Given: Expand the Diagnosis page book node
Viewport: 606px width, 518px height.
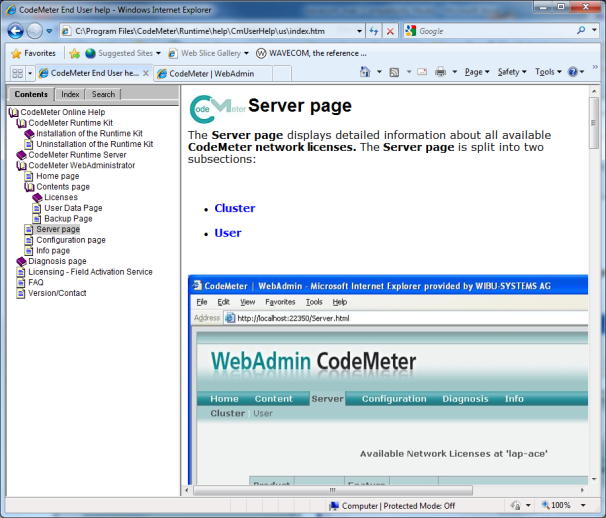Looking at the screenshot, I should (22, 261).
